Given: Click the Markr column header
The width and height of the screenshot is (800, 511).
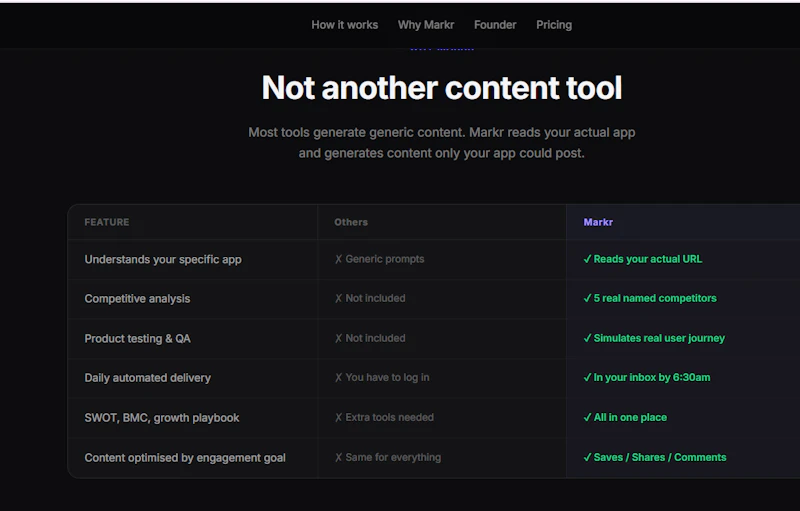Looking at the screenshot, I should (x=598, y=222).
